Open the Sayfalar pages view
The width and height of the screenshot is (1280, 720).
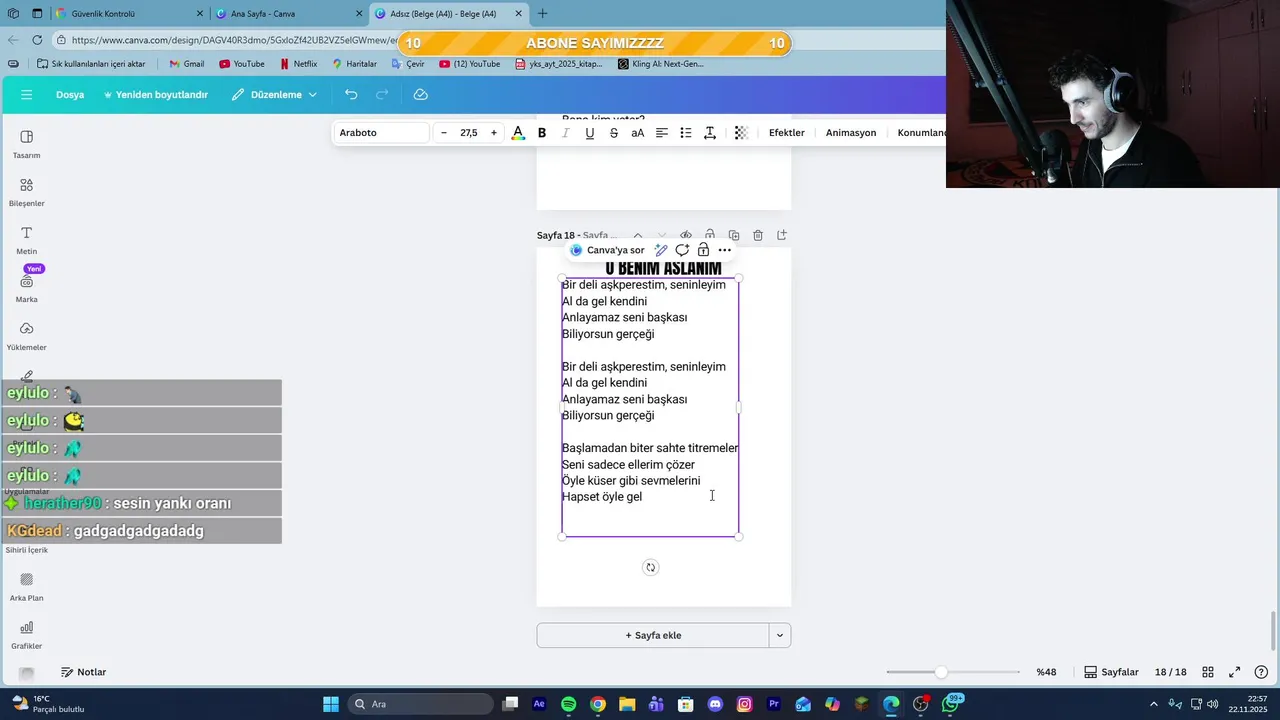click(1112, 672)
